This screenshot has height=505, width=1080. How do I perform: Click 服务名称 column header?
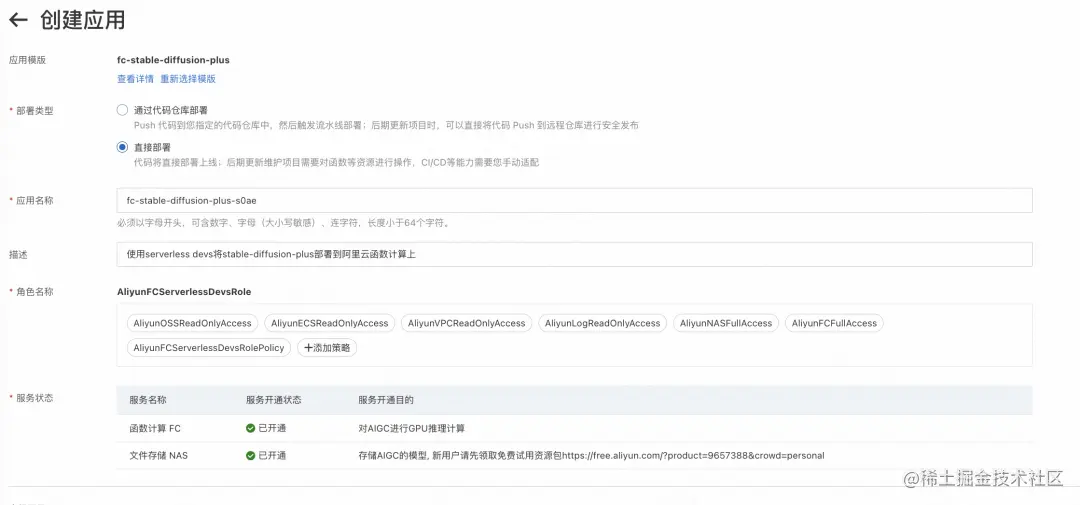(147, 400)
